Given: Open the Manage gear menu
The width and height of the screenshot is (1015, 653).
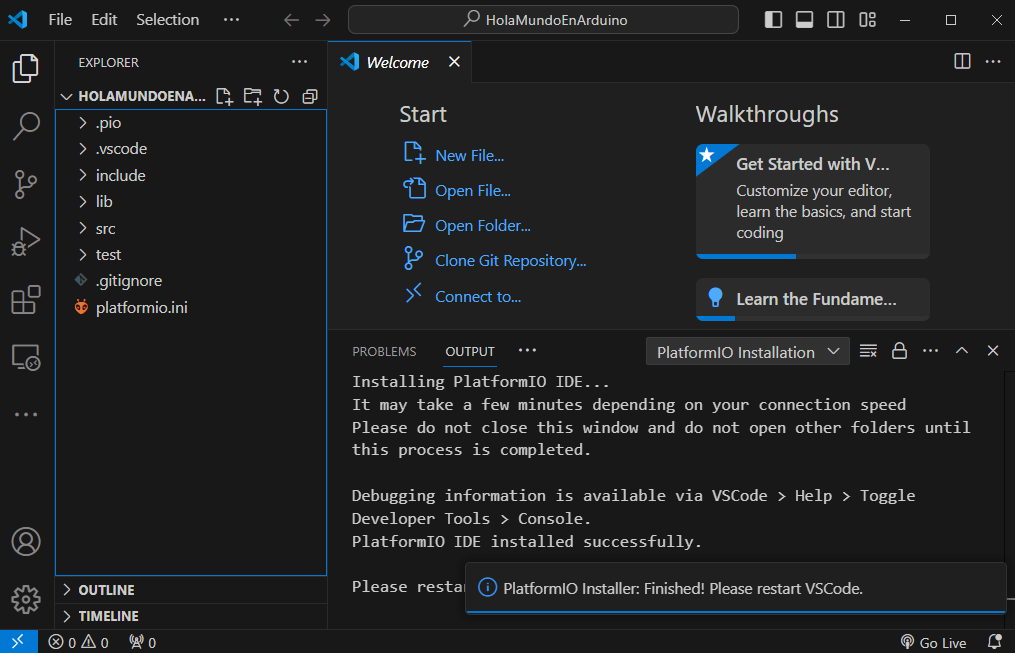Looking at the screenshot, I should [26, 599].
